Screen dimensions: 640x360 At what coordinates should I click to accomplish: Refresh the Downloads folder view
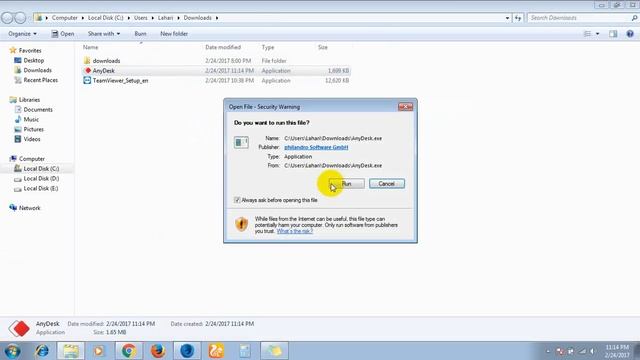(518, 18)
